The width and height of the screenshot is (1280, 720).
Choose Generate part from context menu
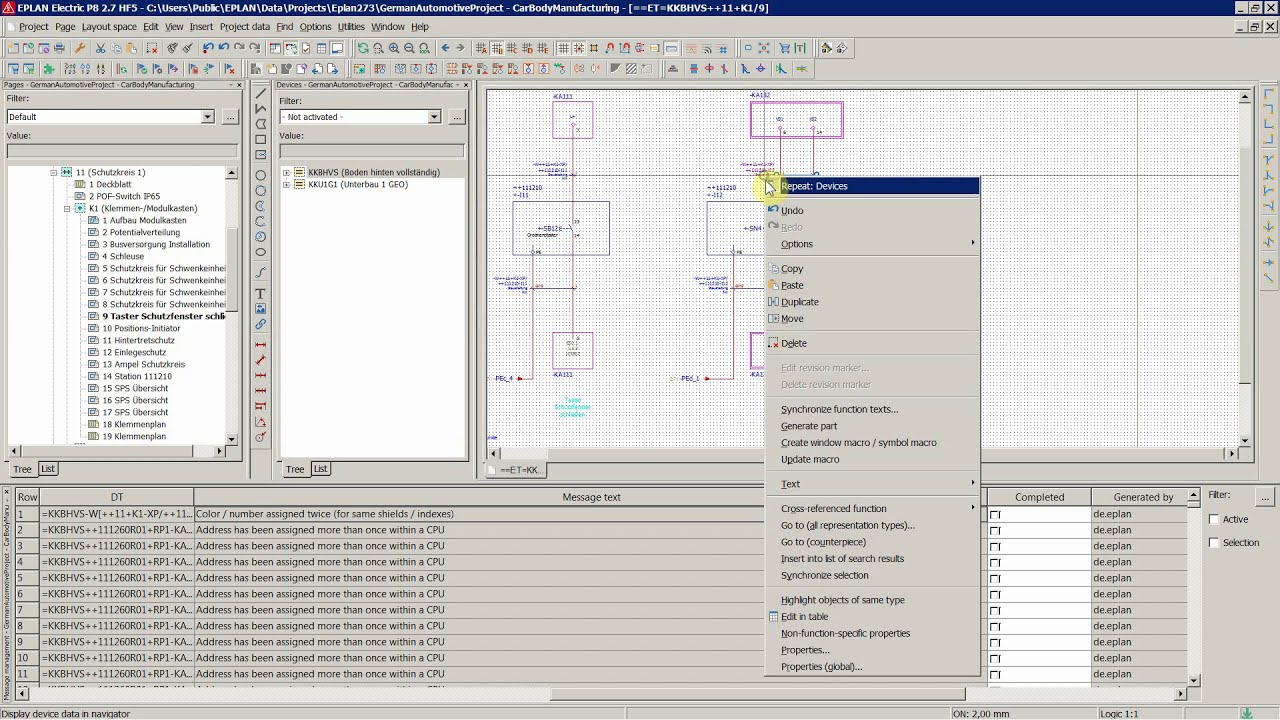click(x=872, y=426)
